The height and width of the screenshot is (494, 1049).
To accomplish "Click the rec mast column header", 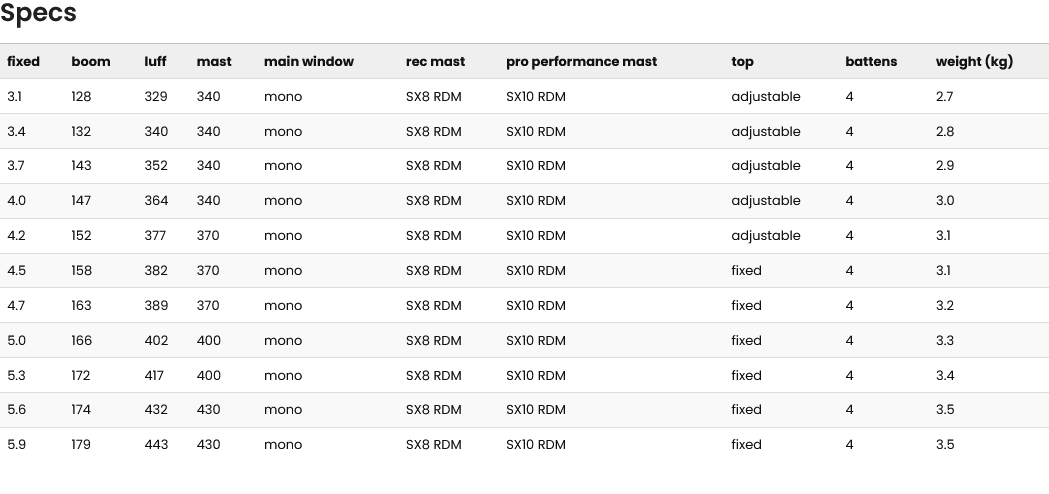I will pos(436,62).
